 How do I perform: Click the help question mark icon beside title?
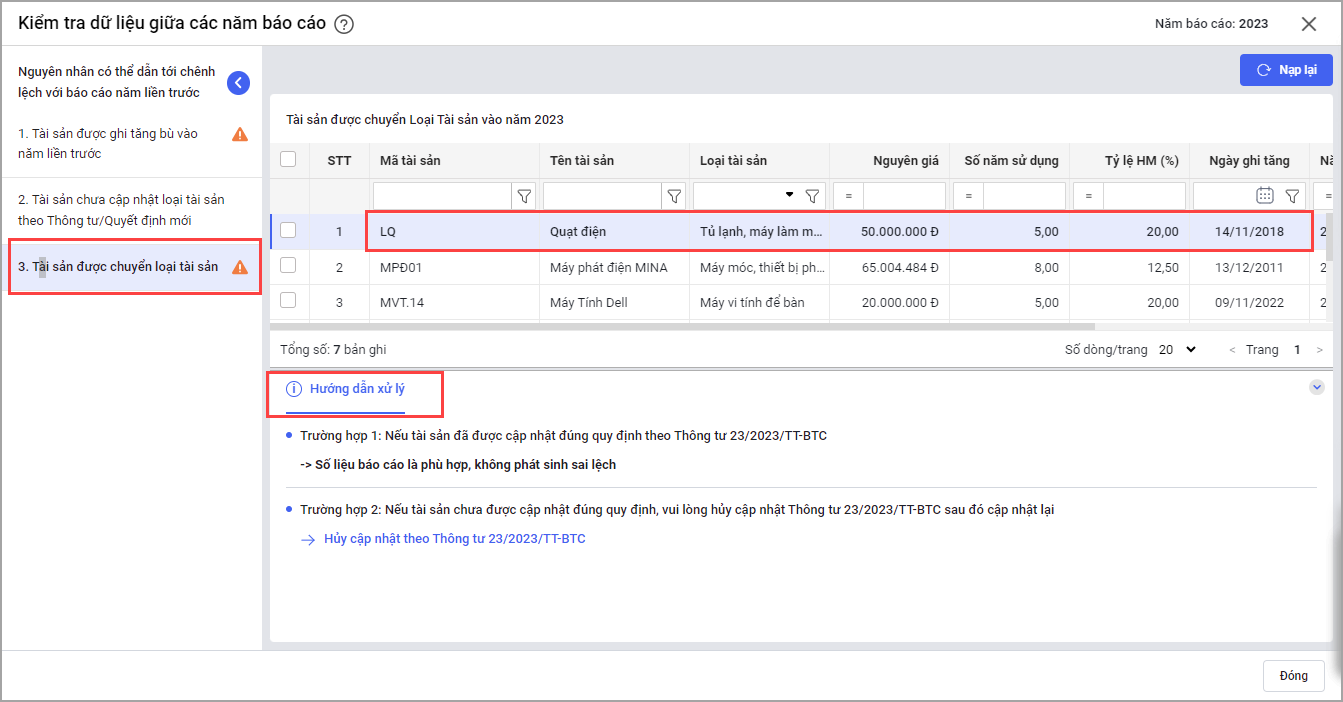(344, 25)
